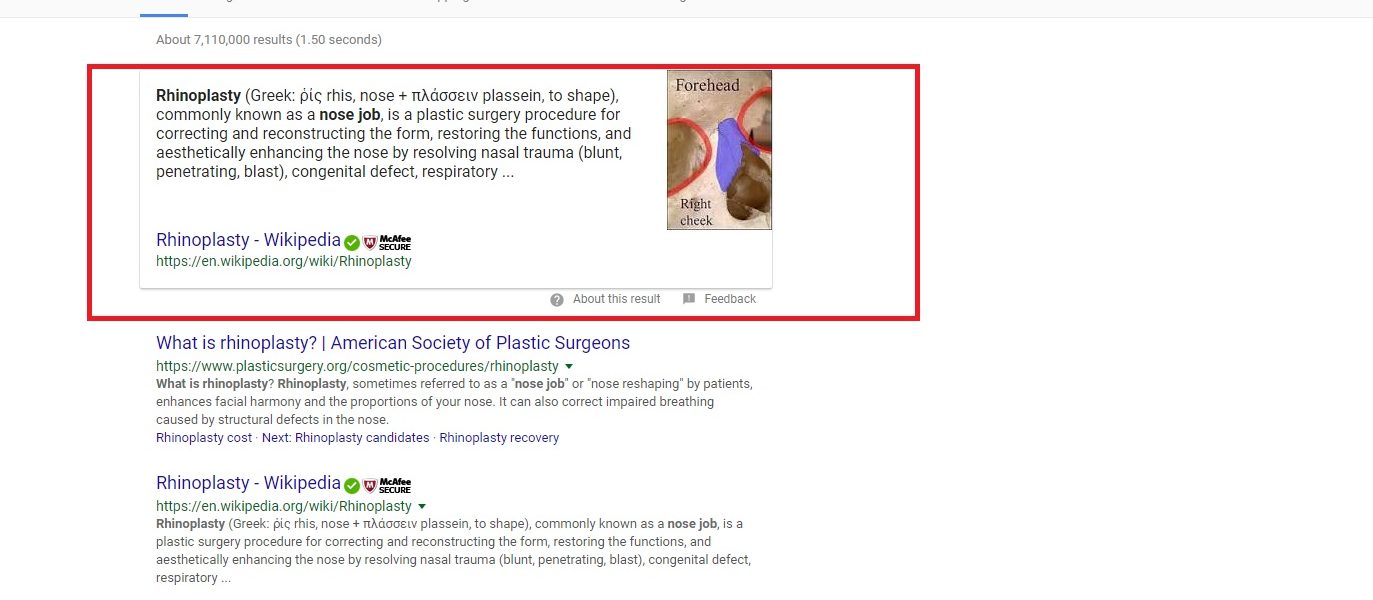
Task: Open the Rhinoplasty recovery sitelink
Action: (499, 438)
